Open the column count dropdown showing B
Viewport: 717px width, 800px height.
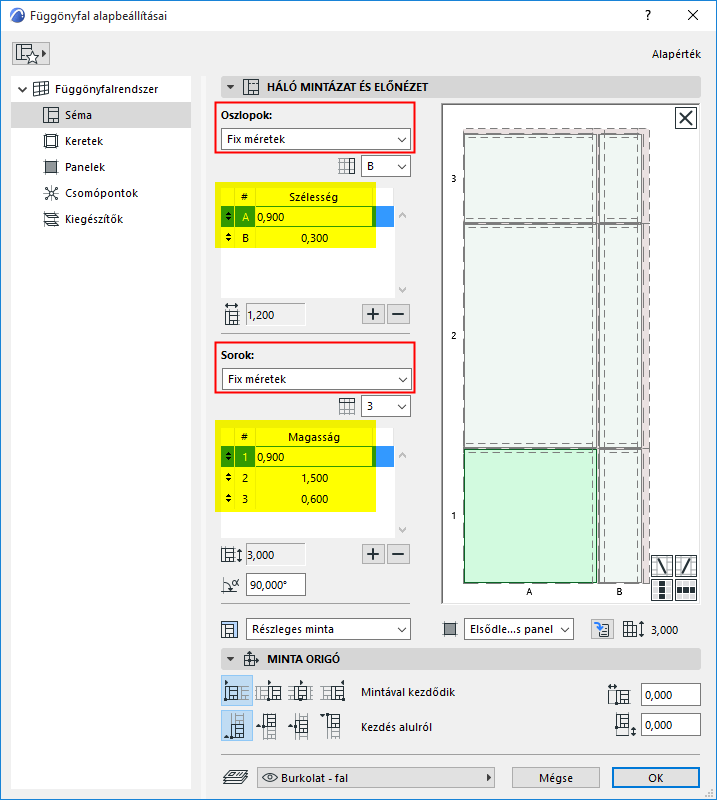click(386, 166)
